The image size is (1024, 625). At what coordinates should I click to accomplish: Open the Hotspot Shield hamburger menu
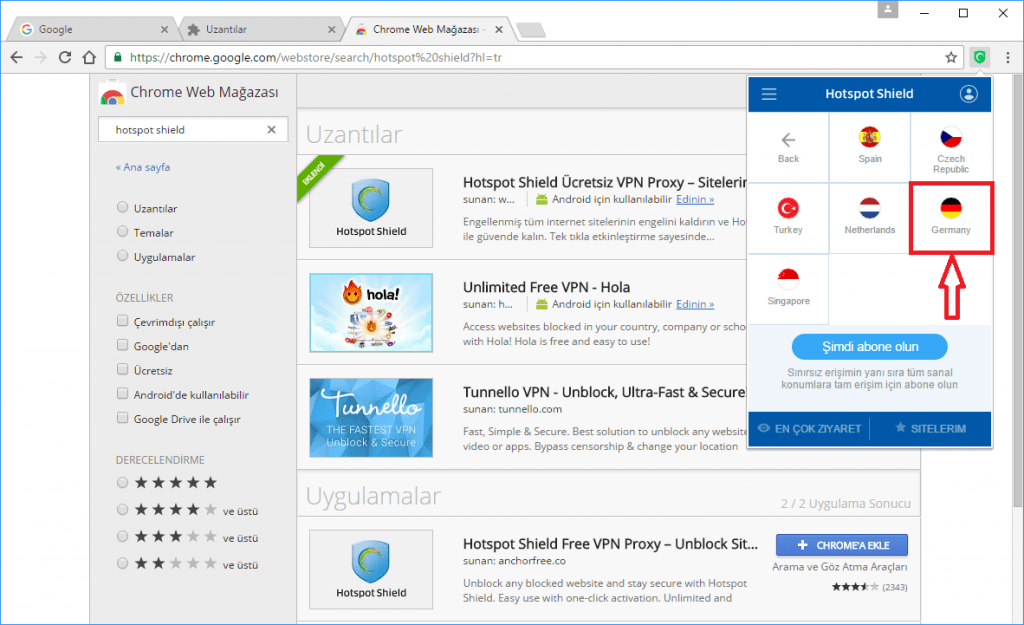(x=768, y=93)
